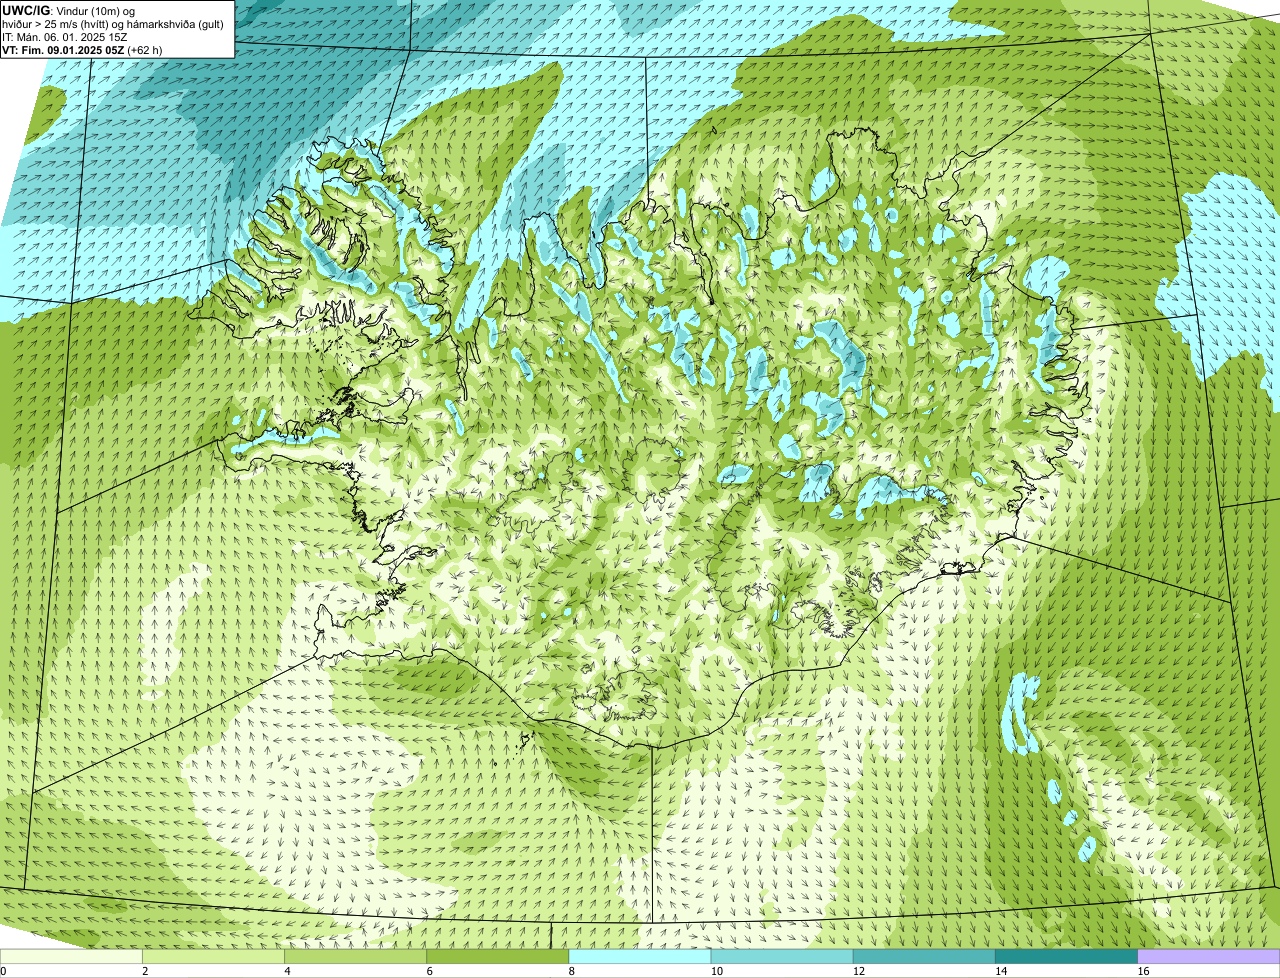This screenshot has width=1280, height=978.
Task: Click the 'VT: Fim. 09.01.2025 05Z (+62 h)' line
Action: pos(83,49)
